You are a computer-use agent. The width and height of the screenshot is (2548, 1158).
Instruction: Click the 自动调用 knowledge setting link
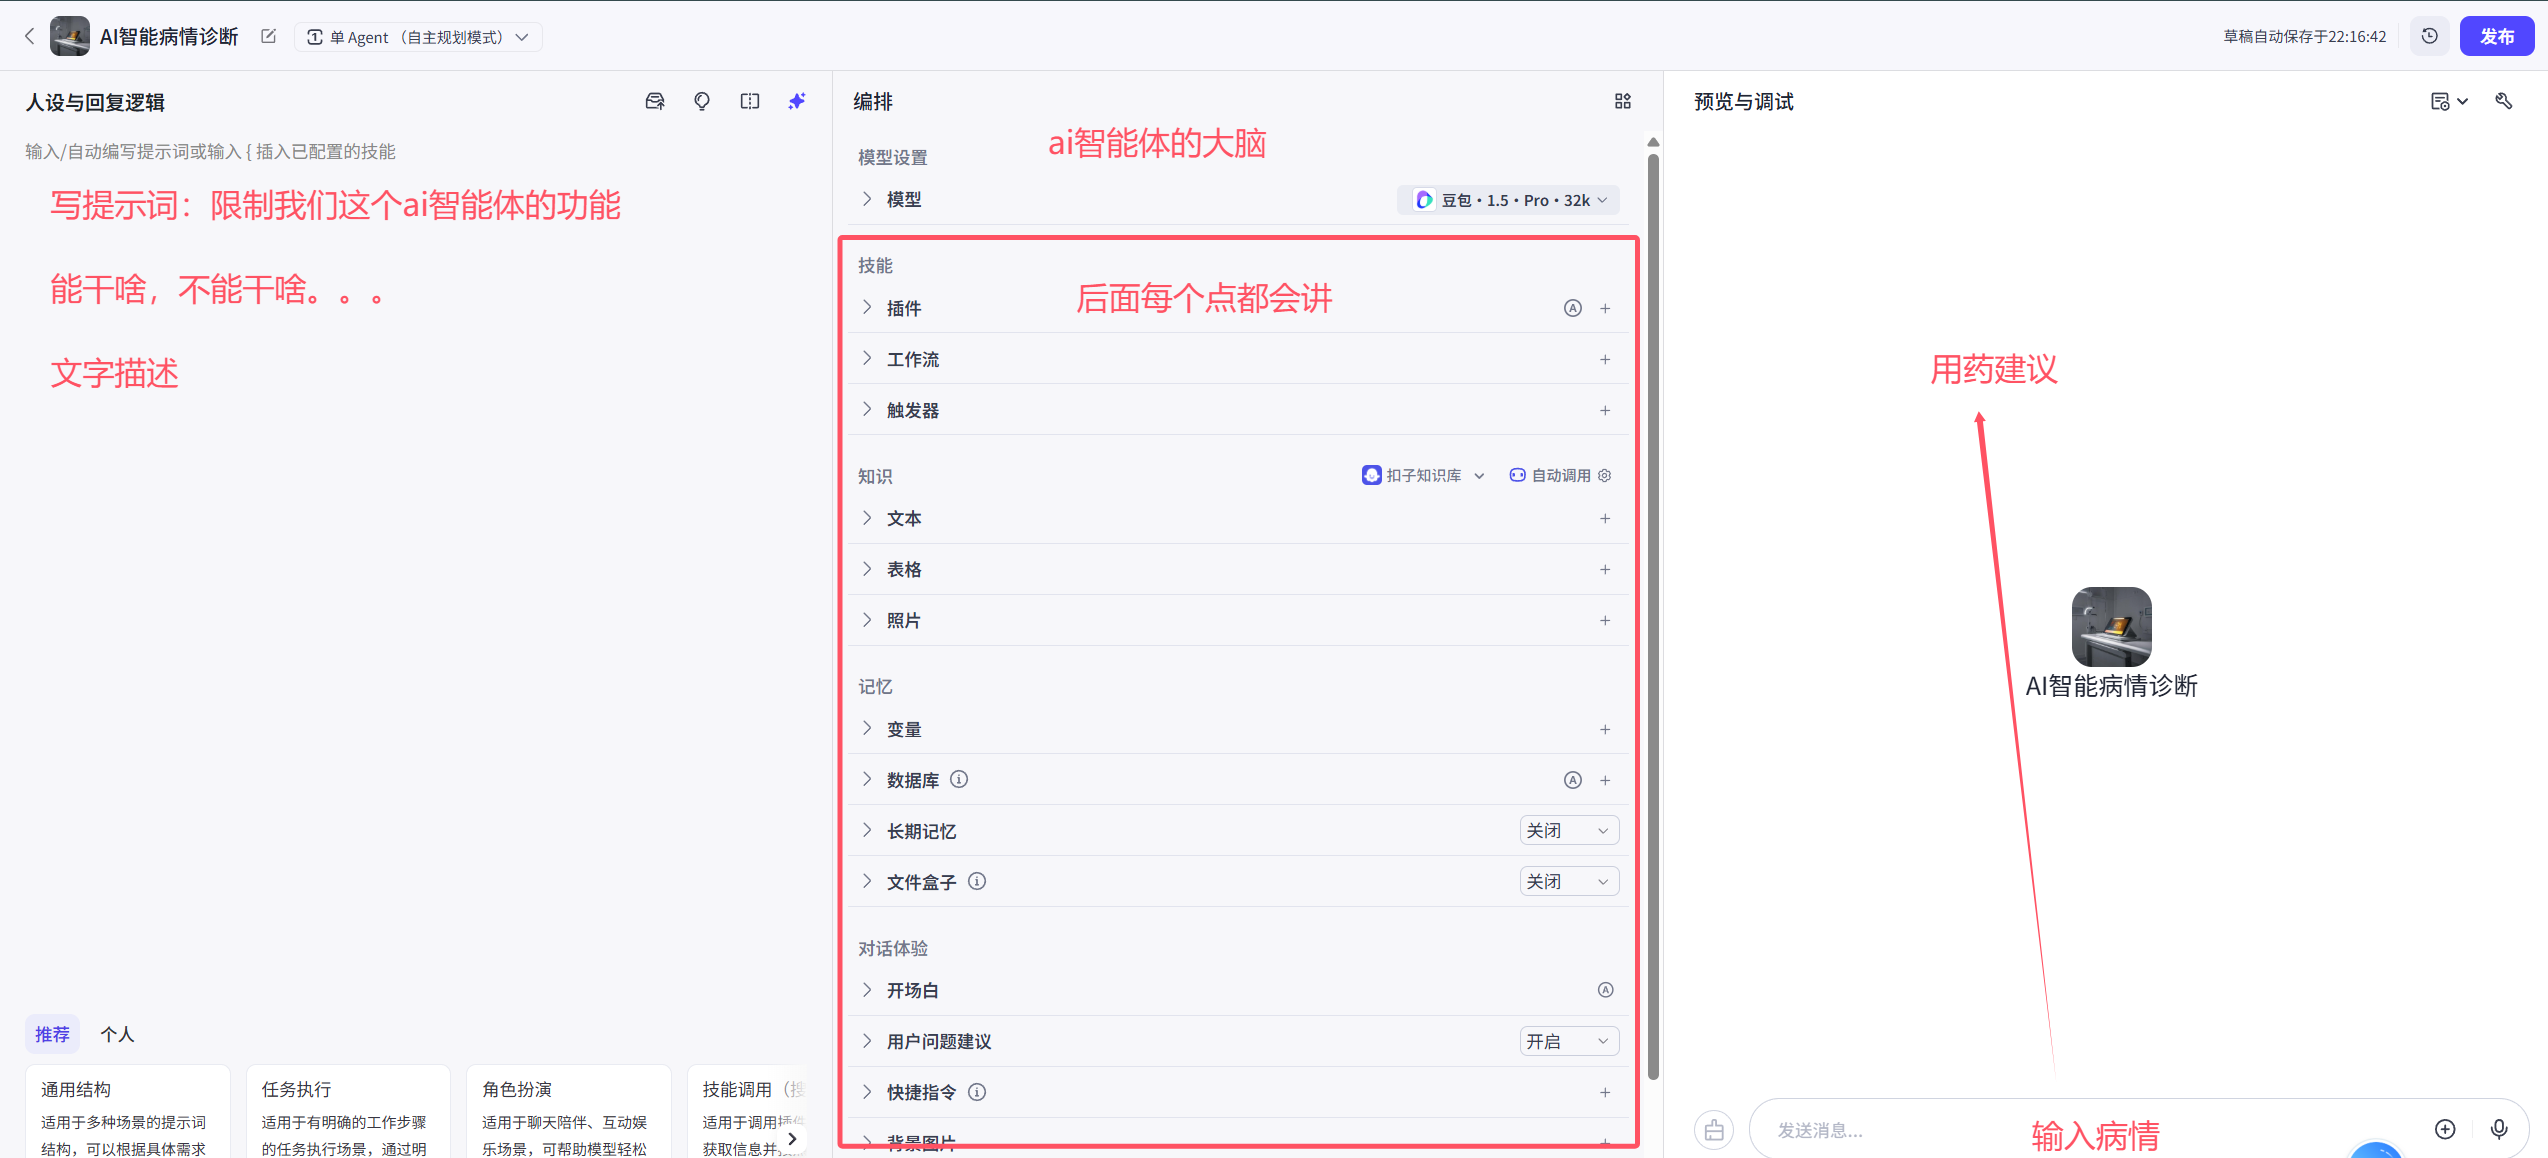click(x=1560, y=476)
